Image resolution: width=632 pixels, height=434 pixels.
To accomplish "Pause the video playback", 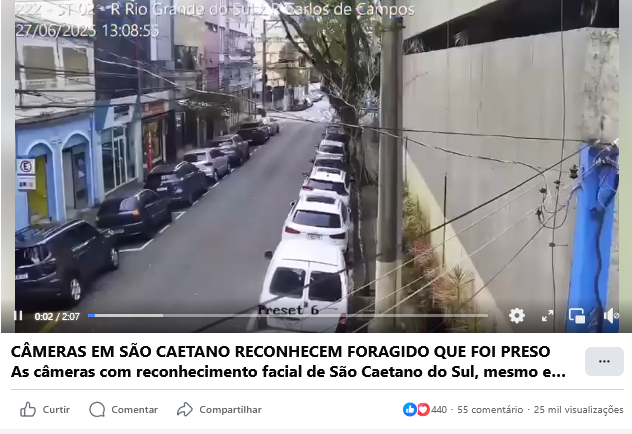I will (18, 316).
